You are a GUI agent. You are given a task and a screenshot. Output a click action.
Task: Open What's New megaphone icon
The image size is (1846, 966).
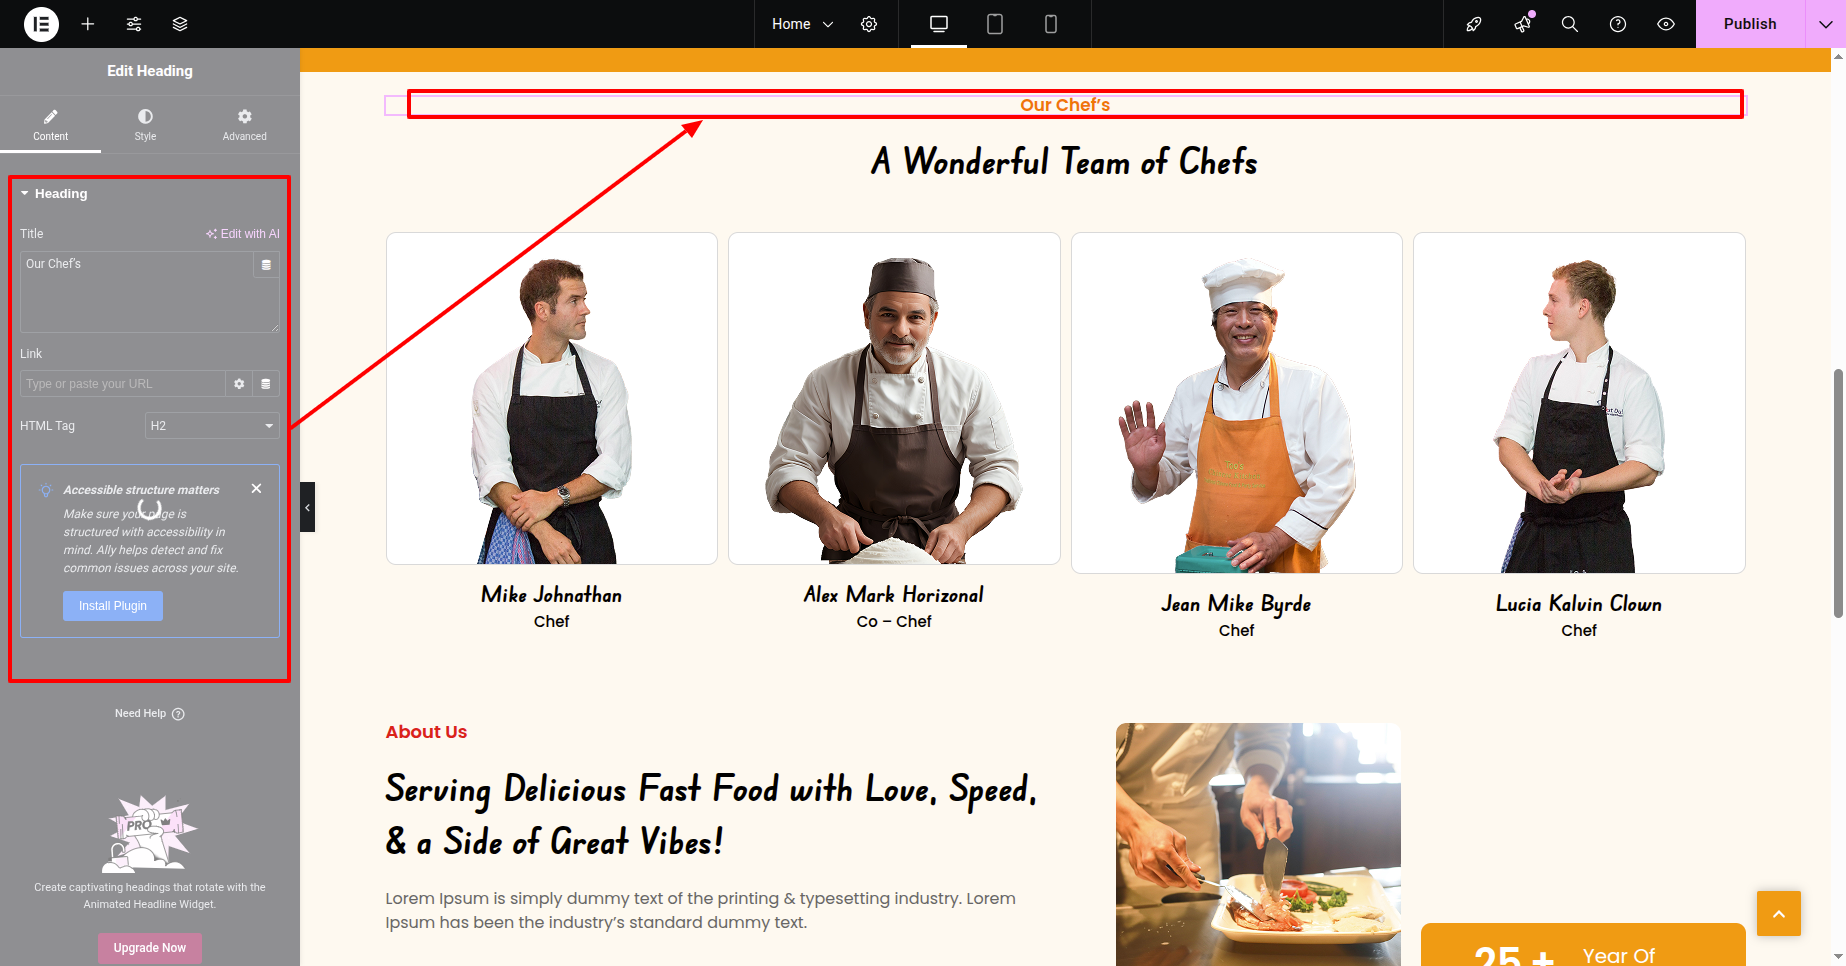tap(1522, 24)
